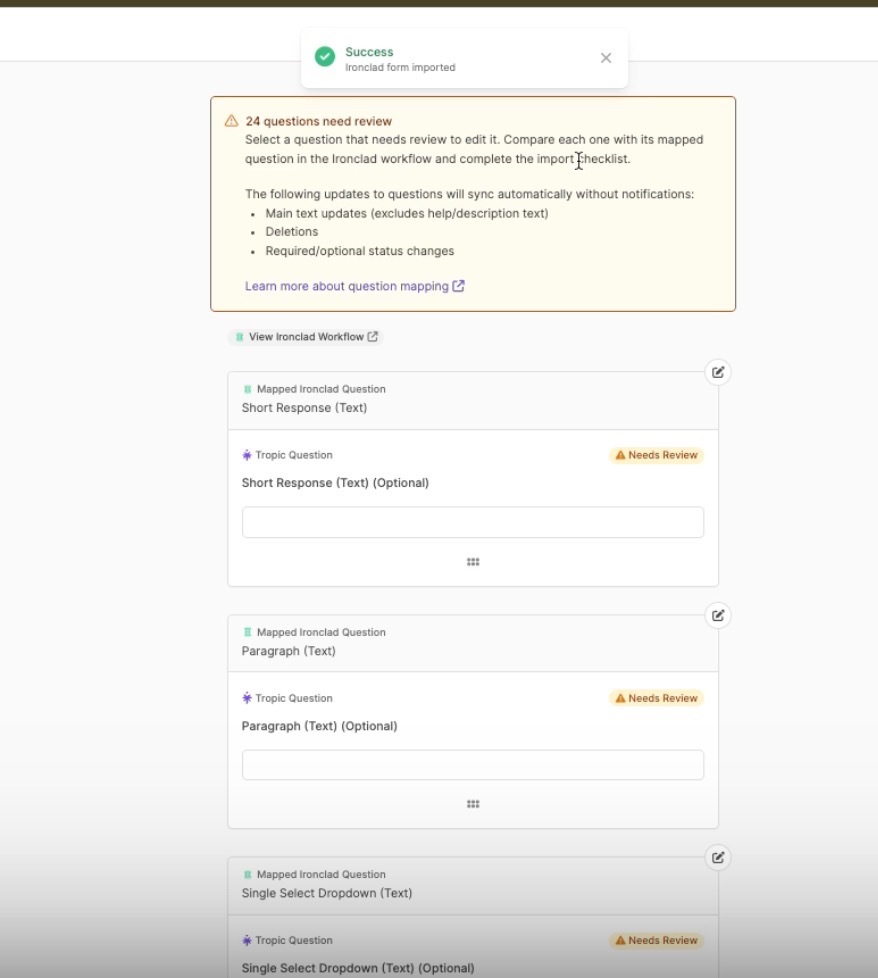Edit the Single Select Dropdown question via pencil

[718, 858]
